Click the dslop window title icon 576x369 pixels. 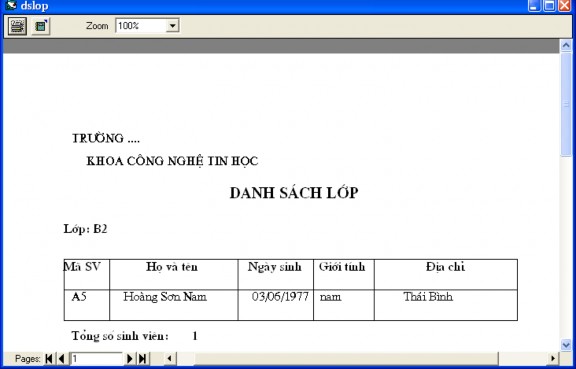11,6
